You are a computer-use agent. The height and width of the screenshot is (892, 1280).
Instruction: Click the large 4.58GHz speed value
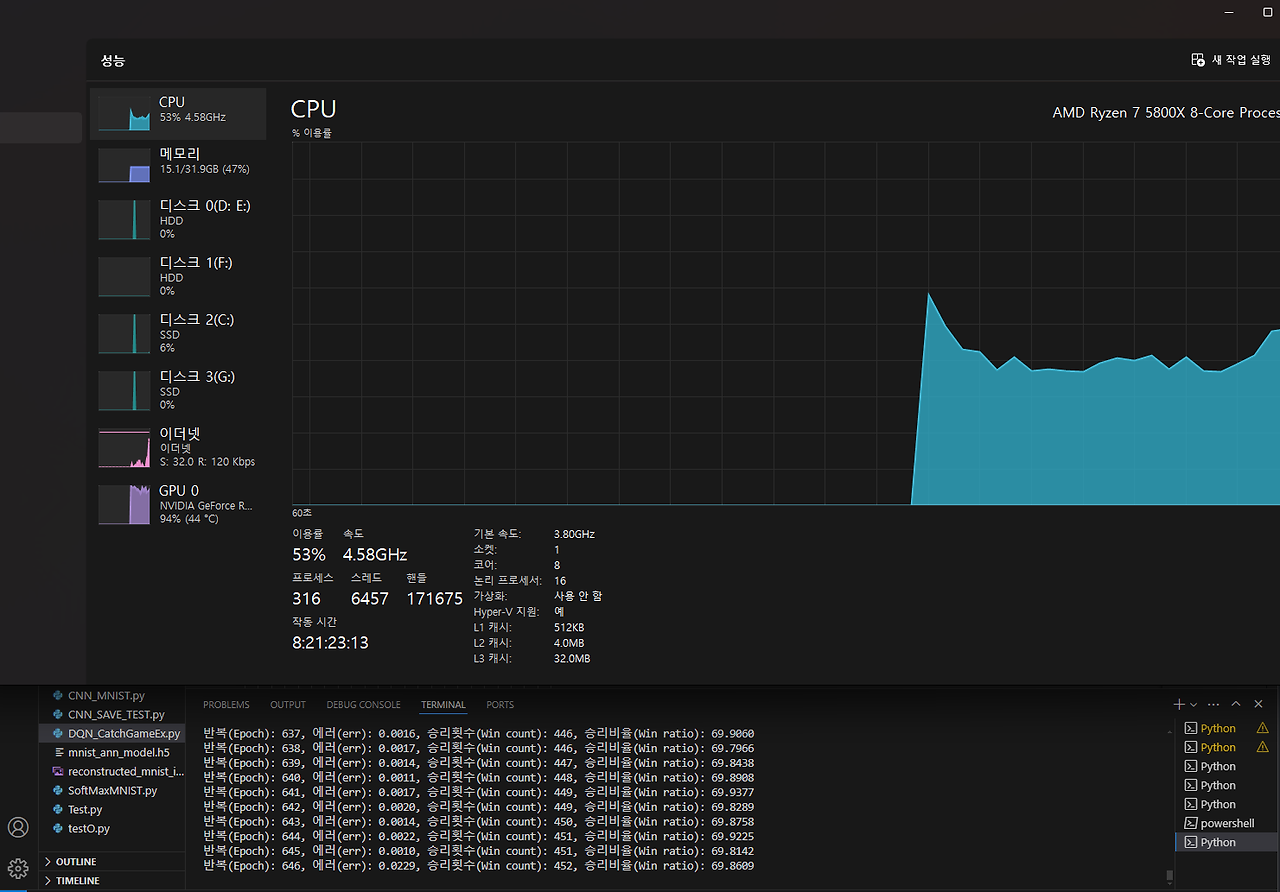pyautogui.click(x=375, y=555)
